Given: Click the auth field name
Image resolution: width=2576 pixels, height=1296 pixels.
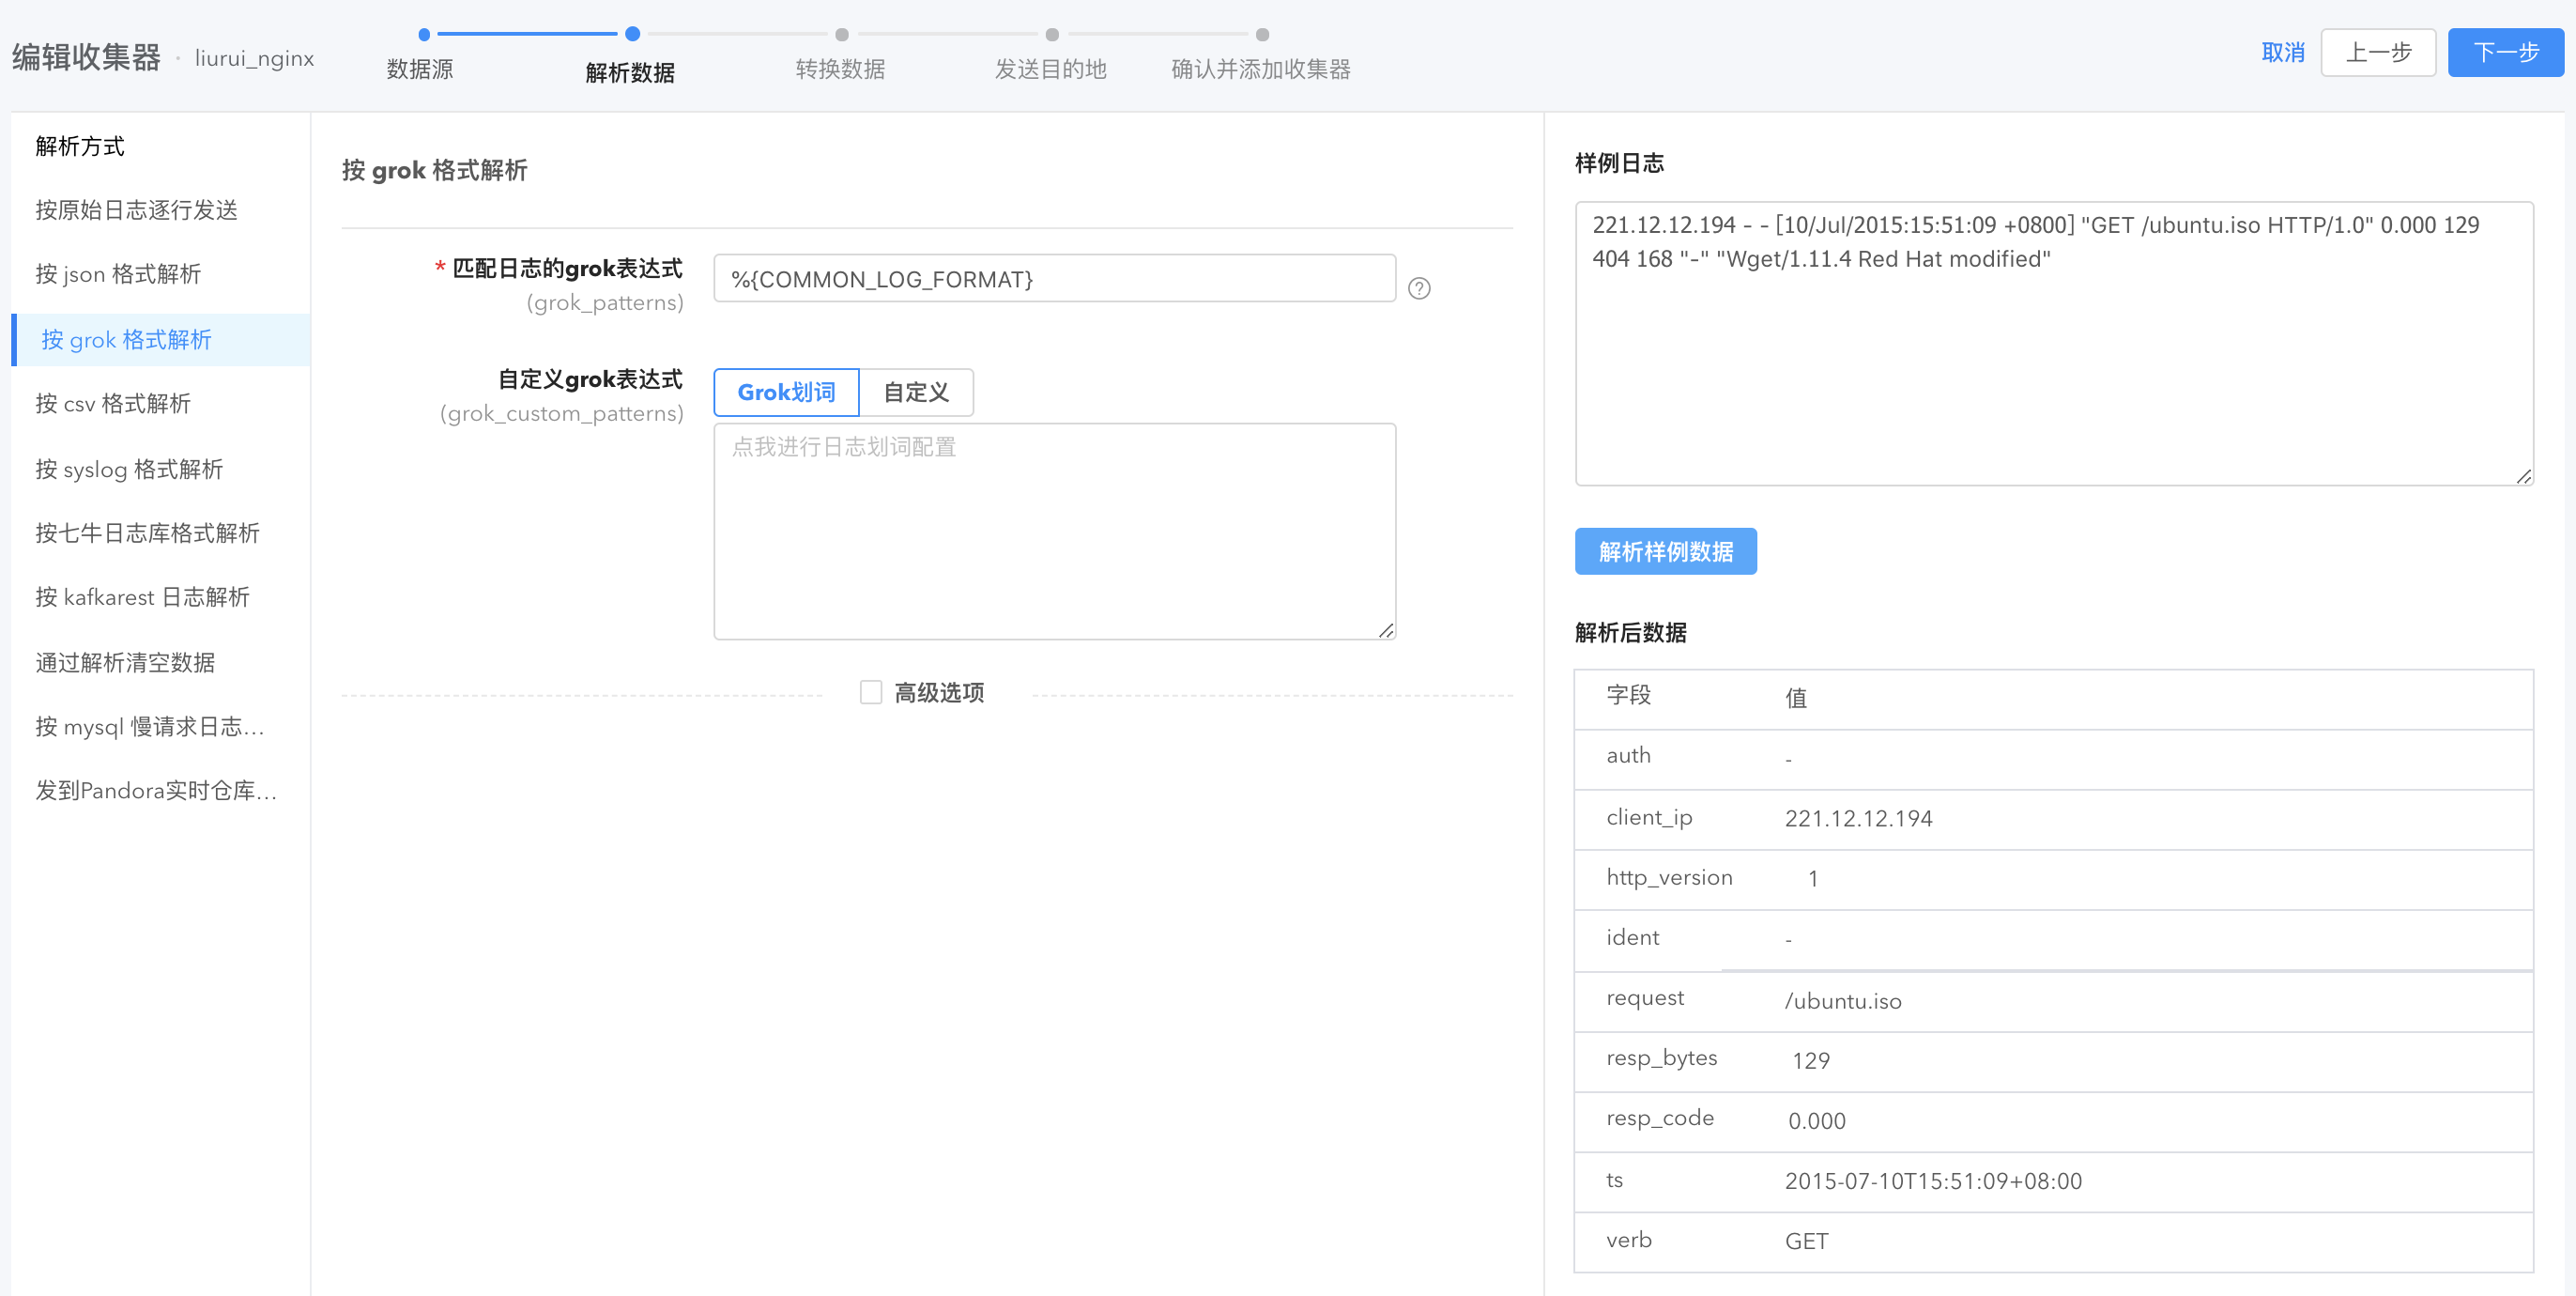Looking at the screenshot, I should pyautogui.click(x=1628, y=756).
